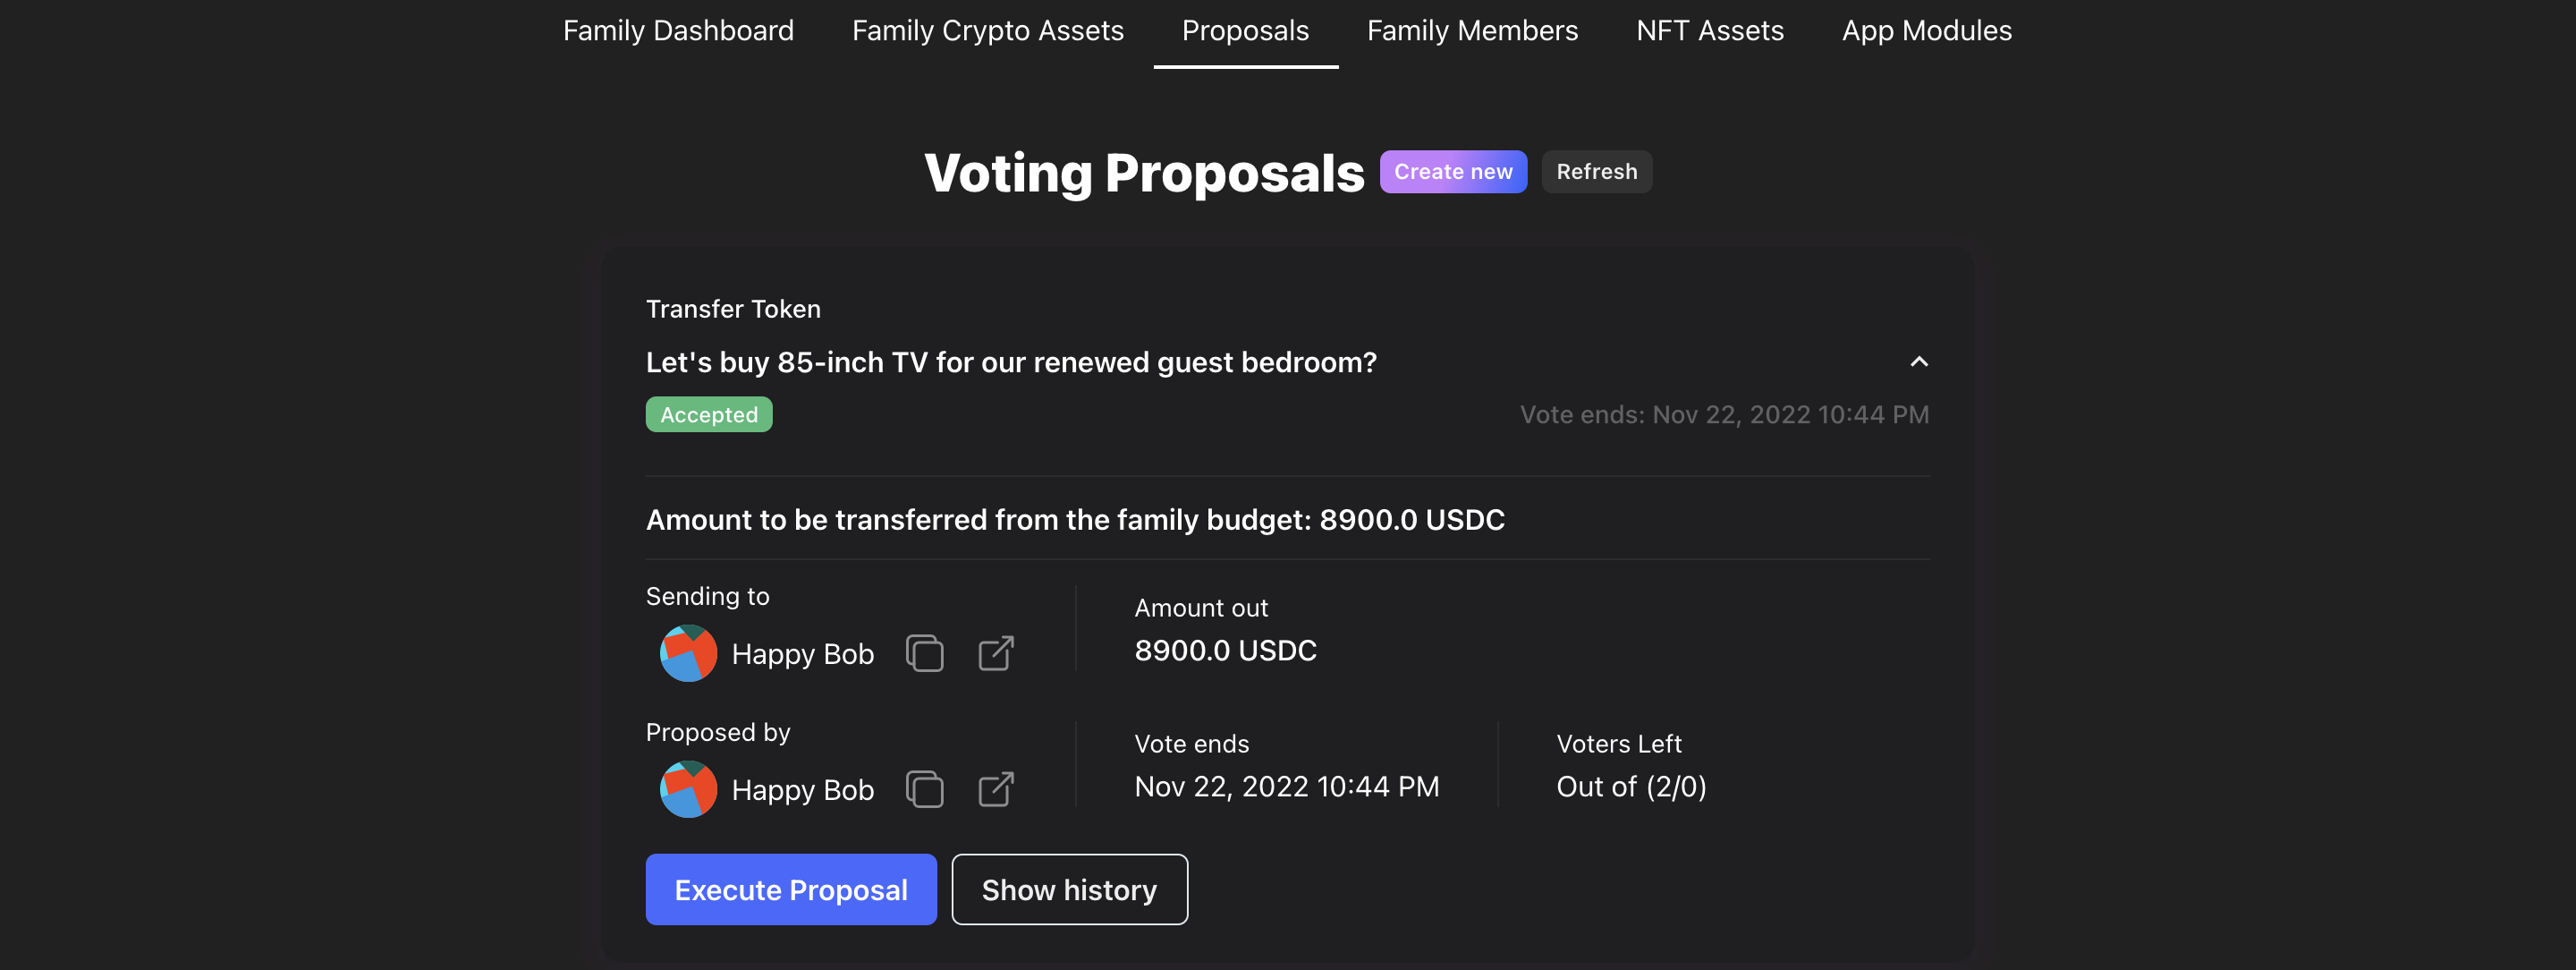Image resolution: width=2576 pixels, height=970 pixels.
Task: Click Happy Bob name under Sending to
Action: (802, 654)
